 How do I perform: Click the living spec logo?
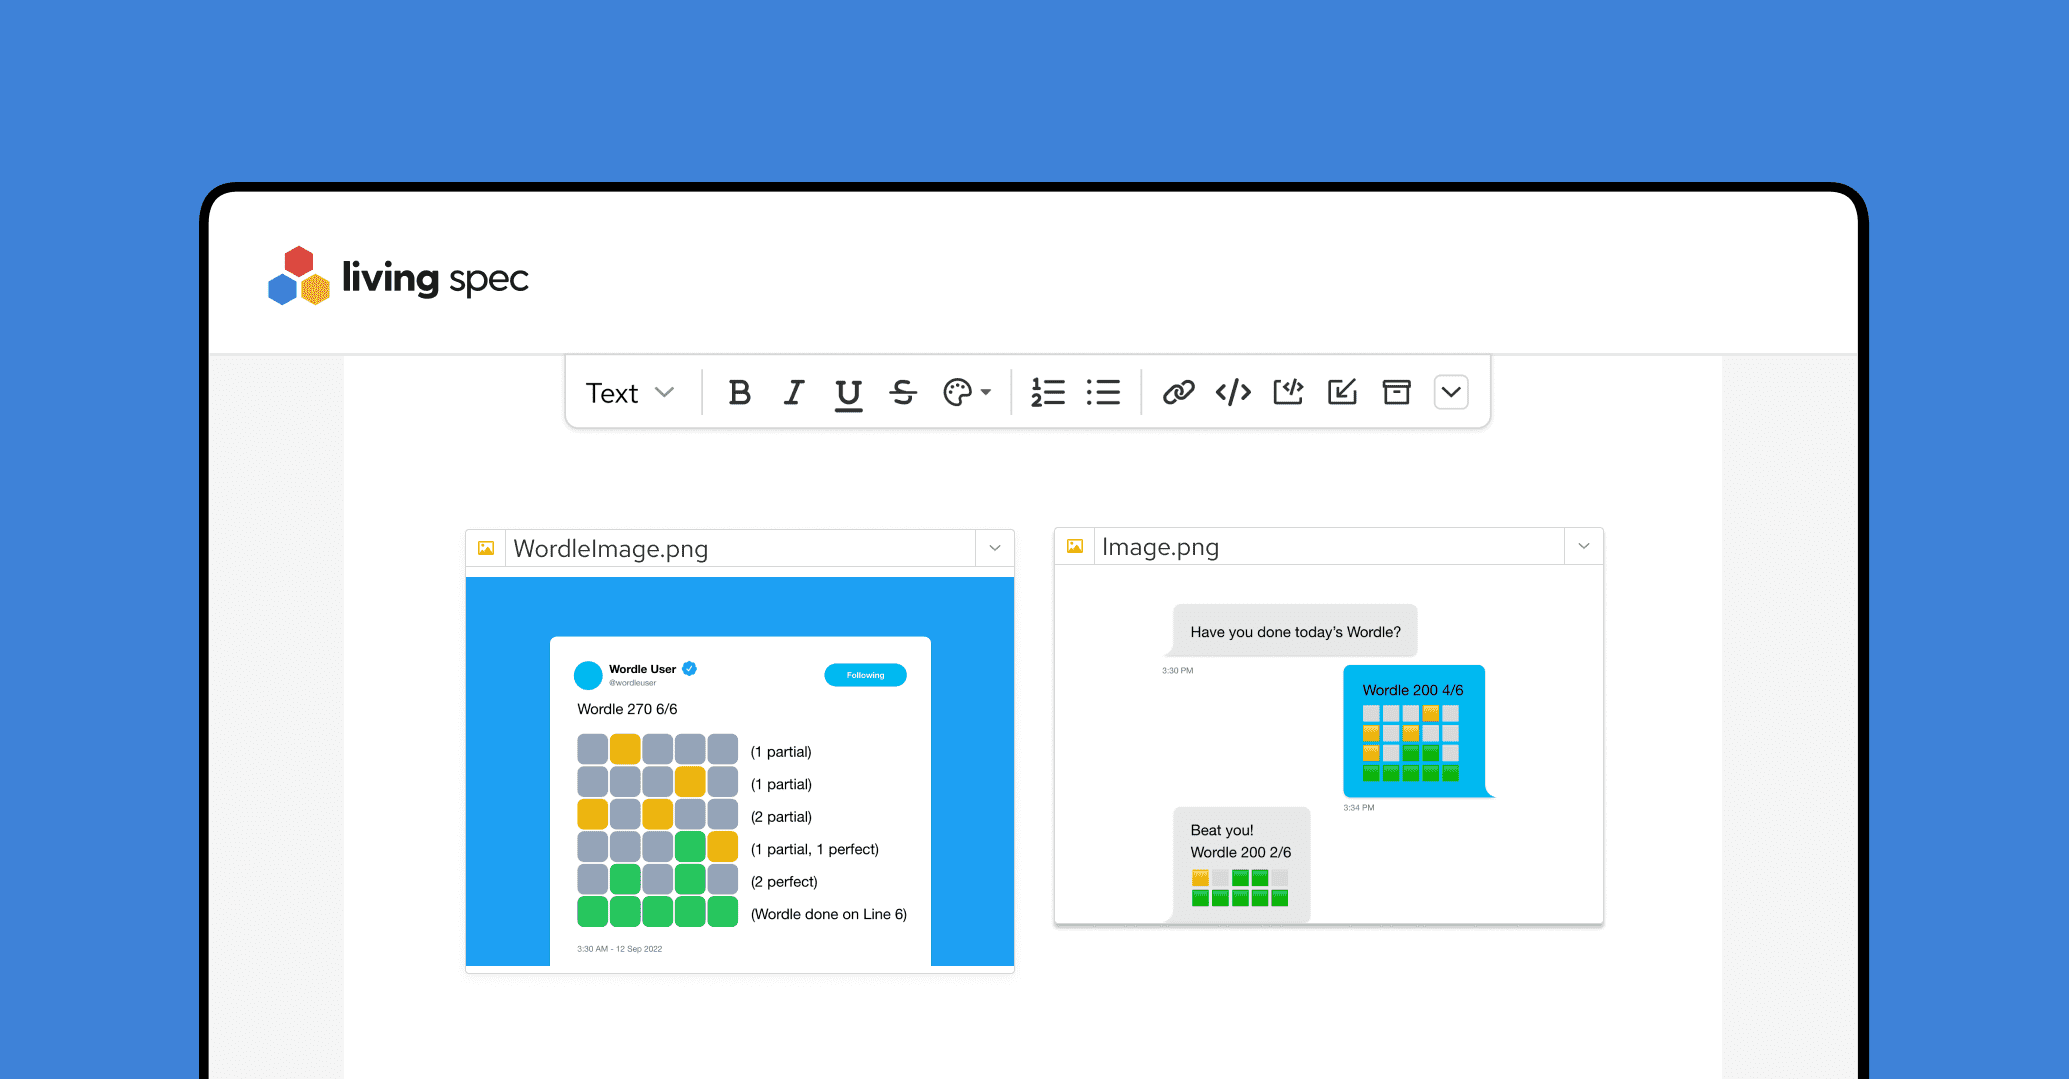click(398, 277)
